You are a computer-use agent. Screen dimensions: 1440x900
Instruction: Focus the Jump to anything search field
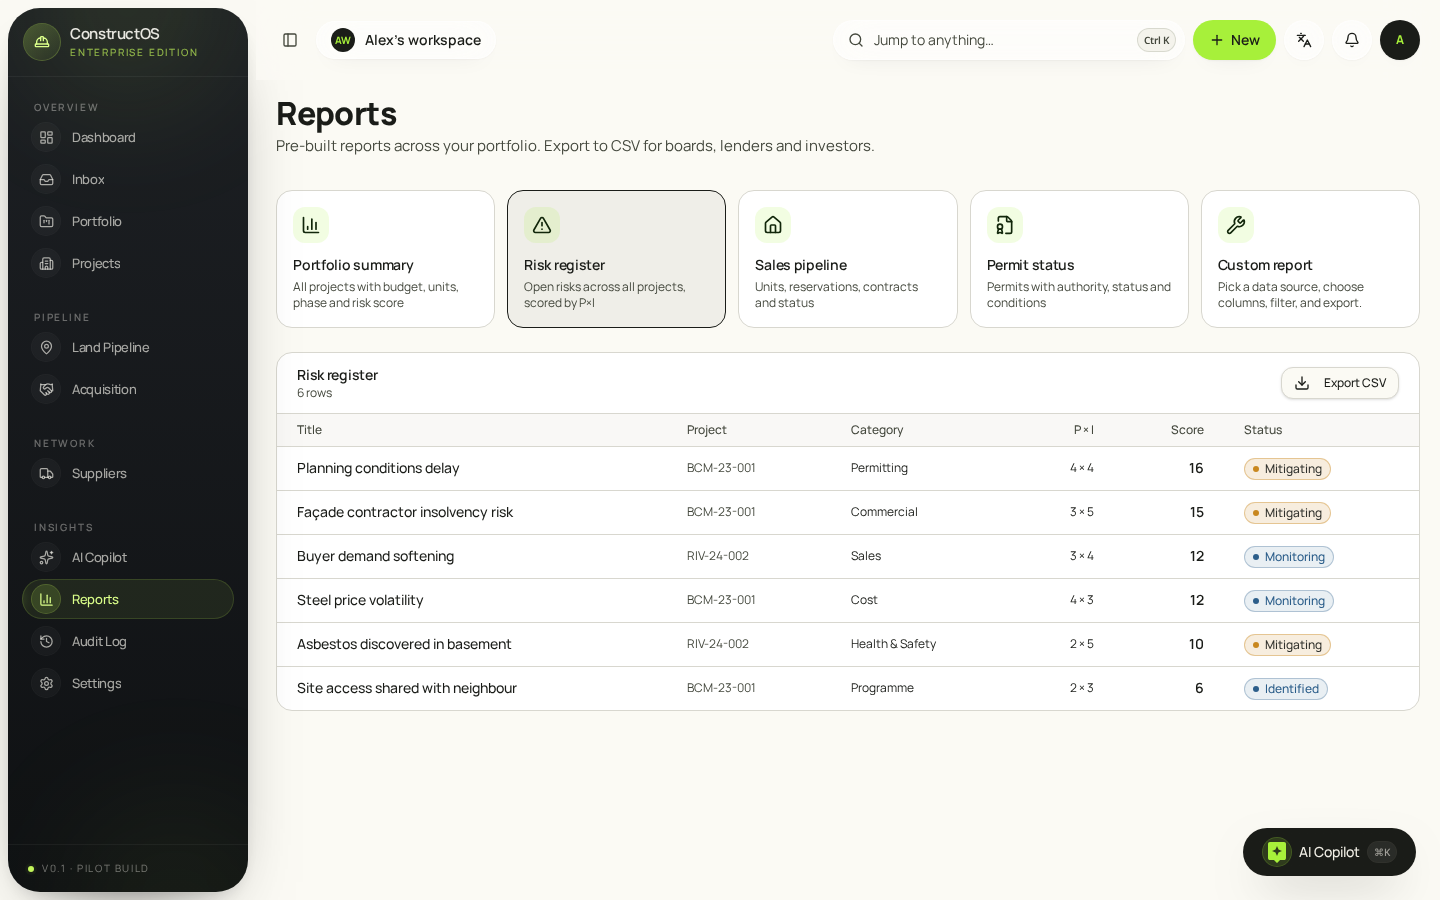coord(1008,40)
